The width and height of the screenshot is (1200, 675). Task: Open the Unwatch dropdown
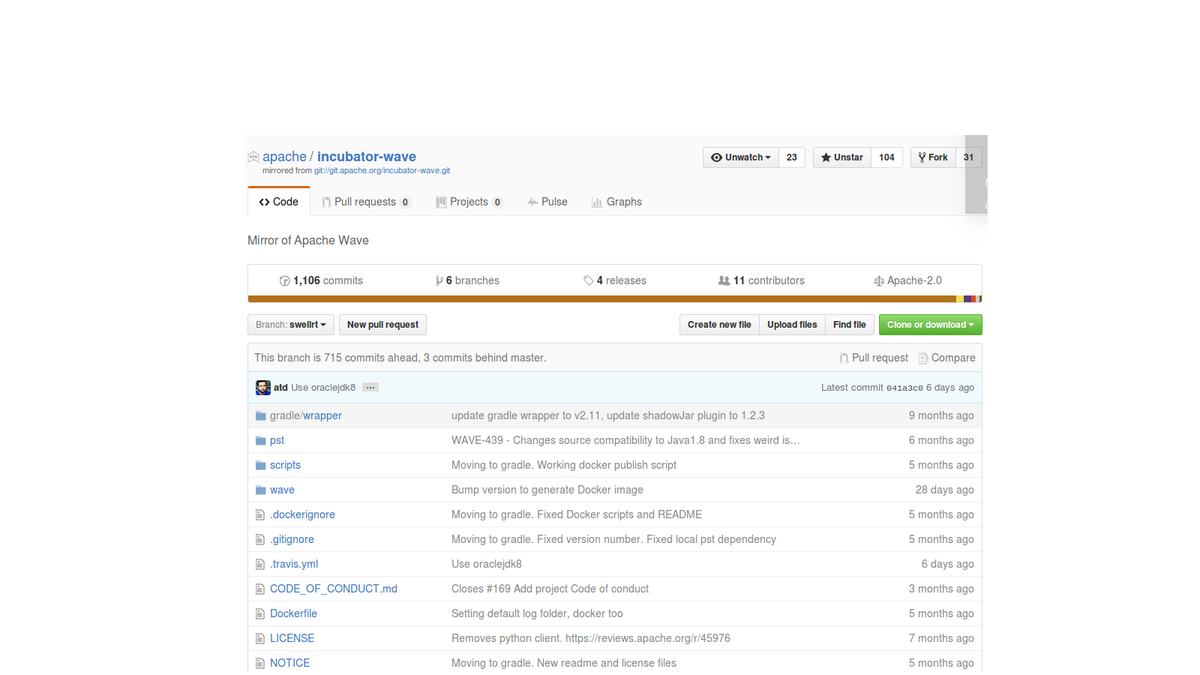pyautogui.click(x=740, y=158)
